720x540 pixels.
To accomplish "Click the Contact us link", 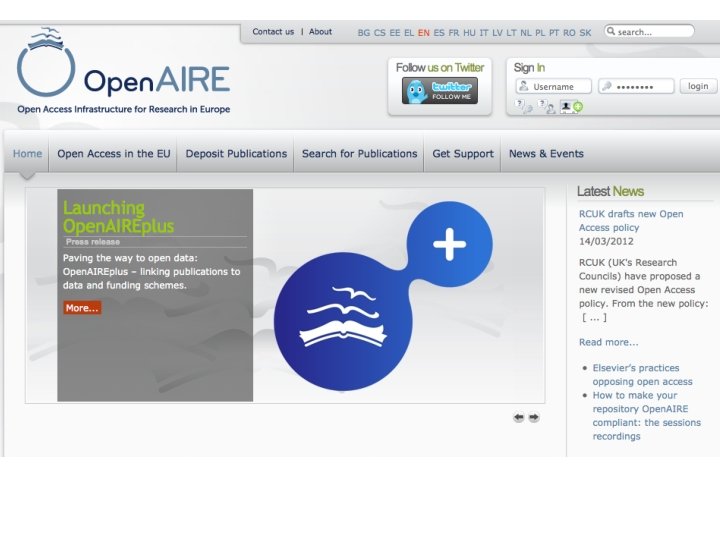I will [273, 32].
